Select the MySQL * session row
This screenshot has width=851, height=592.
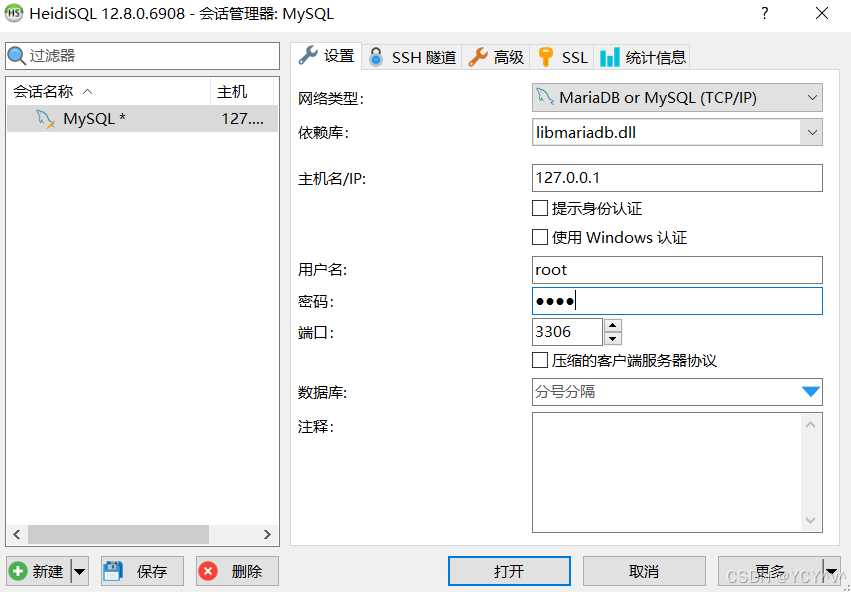coord(142,119)
